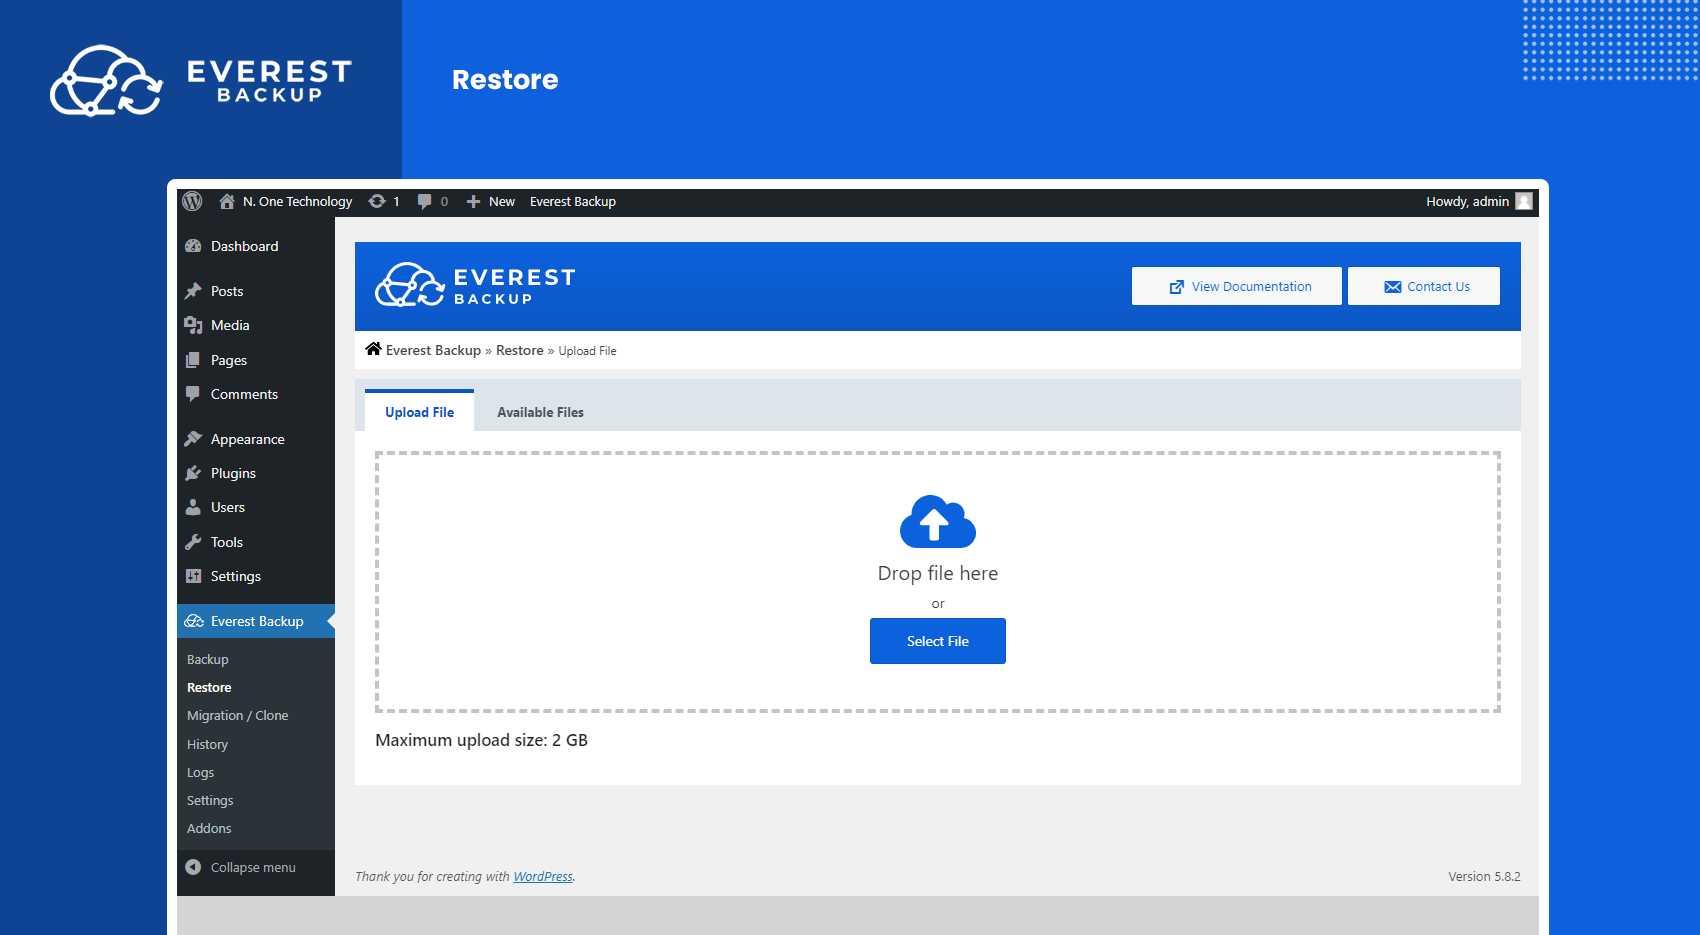Click the Version 5.8.2 text

1484,876
